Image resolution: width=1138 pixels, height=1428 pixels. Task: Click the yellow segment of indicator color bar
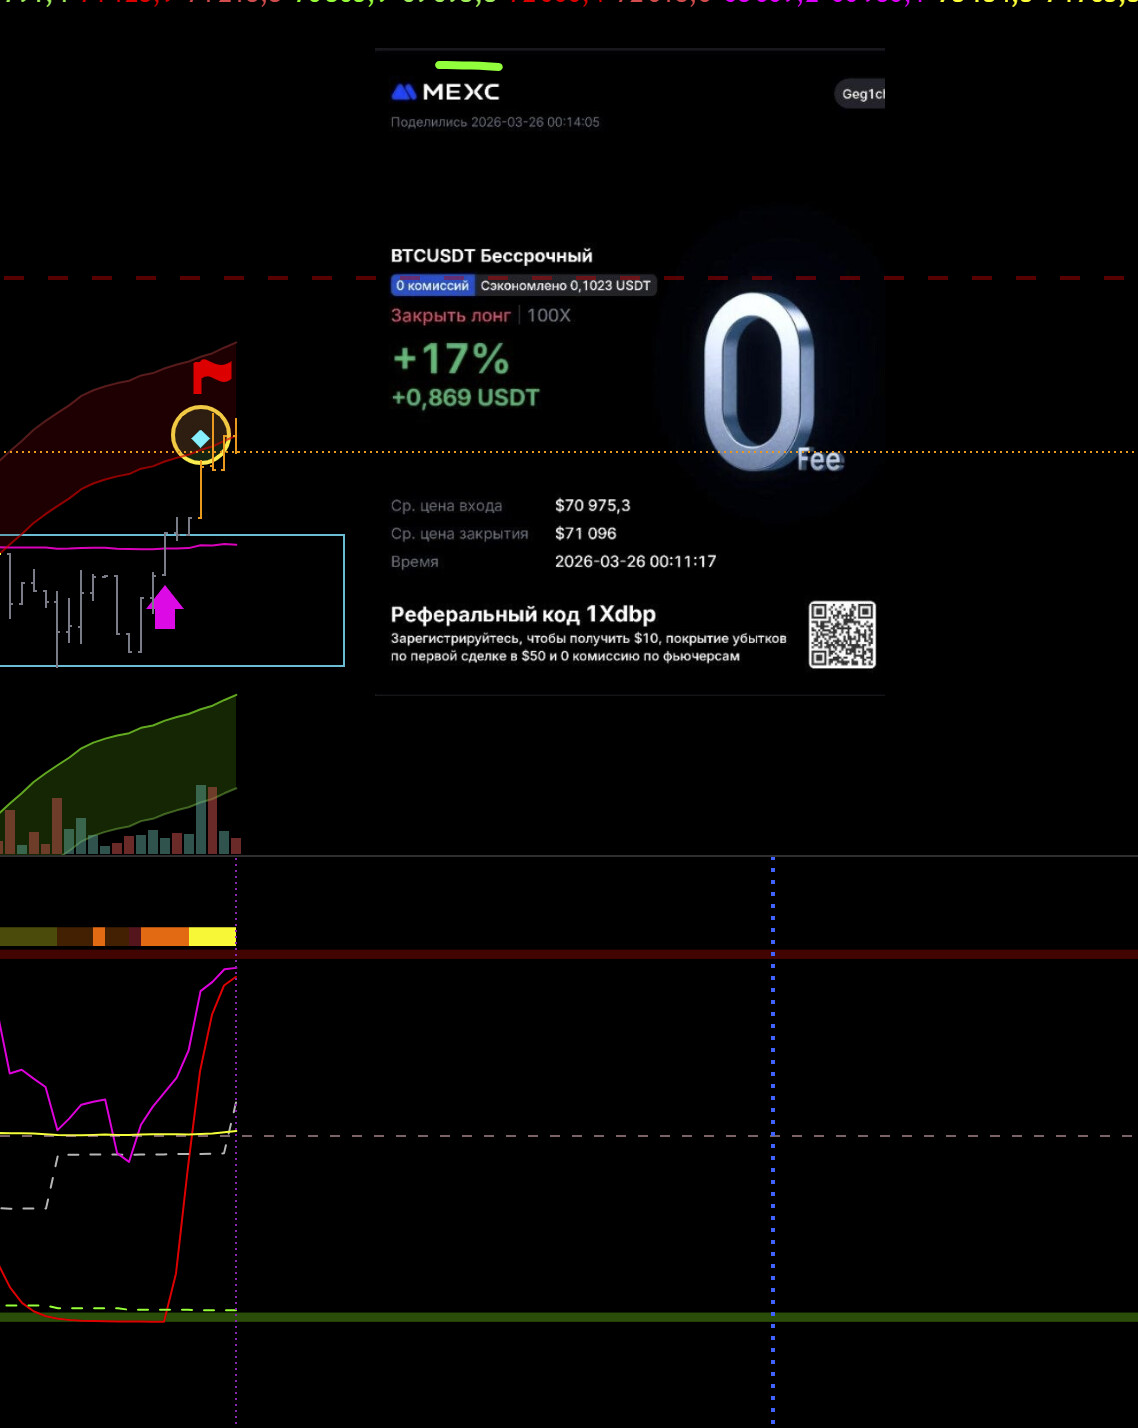pos(212,936)
